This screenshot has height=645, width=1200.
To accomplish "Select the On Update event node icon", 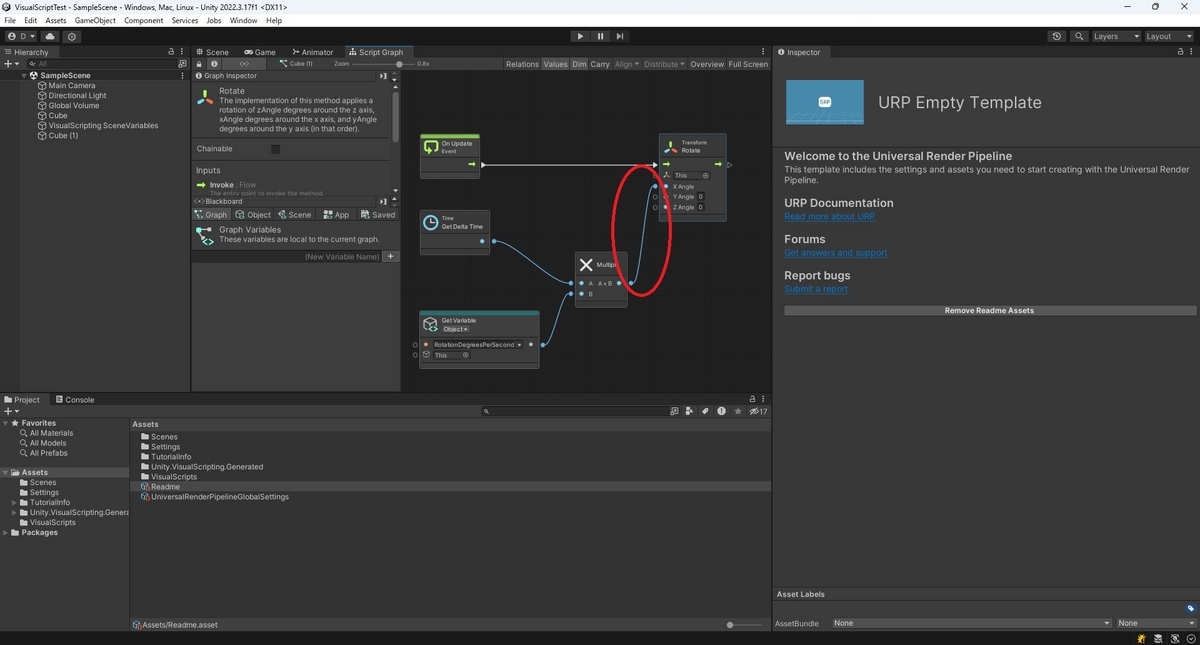I will point(431,147).
